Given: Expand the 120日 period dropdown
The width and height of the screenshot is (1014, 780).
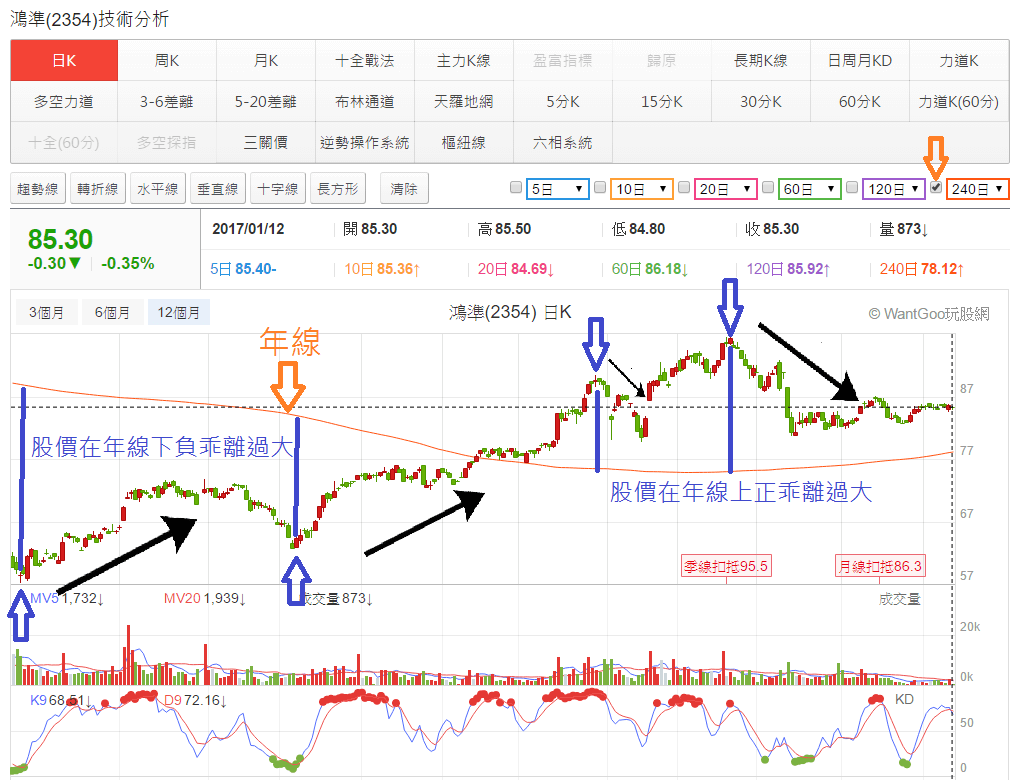Looking at the screenshot, I should 893,188.
